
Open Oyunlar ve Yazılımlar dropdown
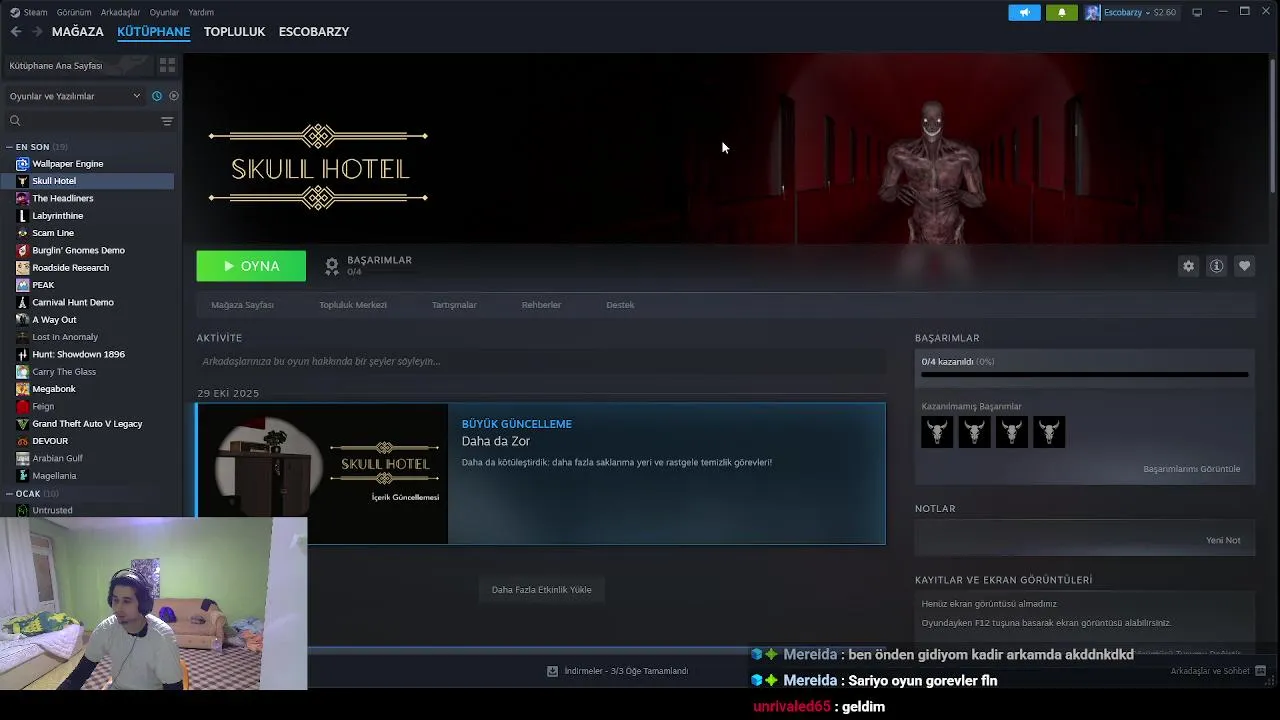[75, 96]
